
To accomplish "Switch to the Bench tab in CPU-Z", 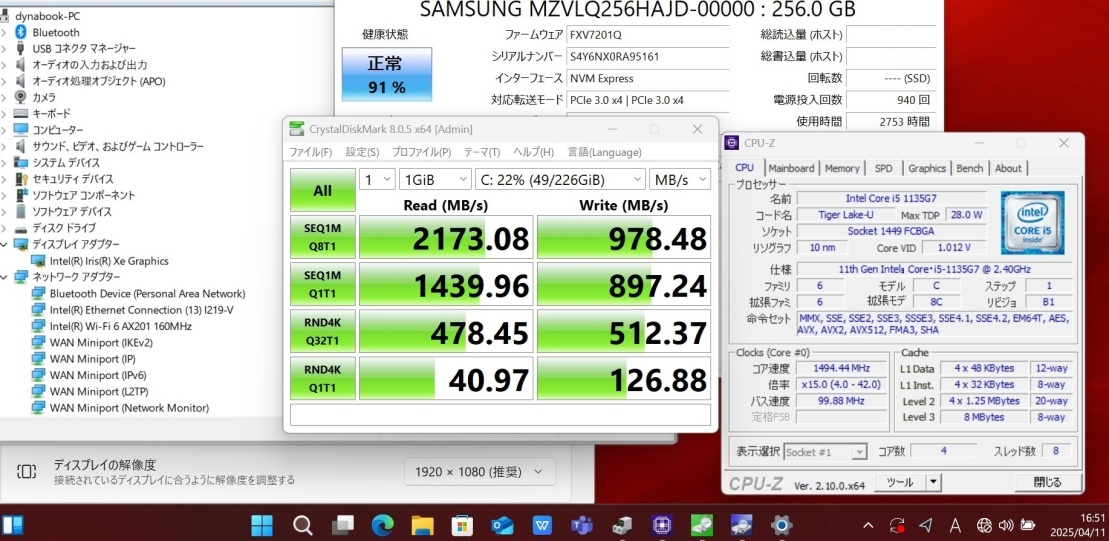I will (969, 168).
